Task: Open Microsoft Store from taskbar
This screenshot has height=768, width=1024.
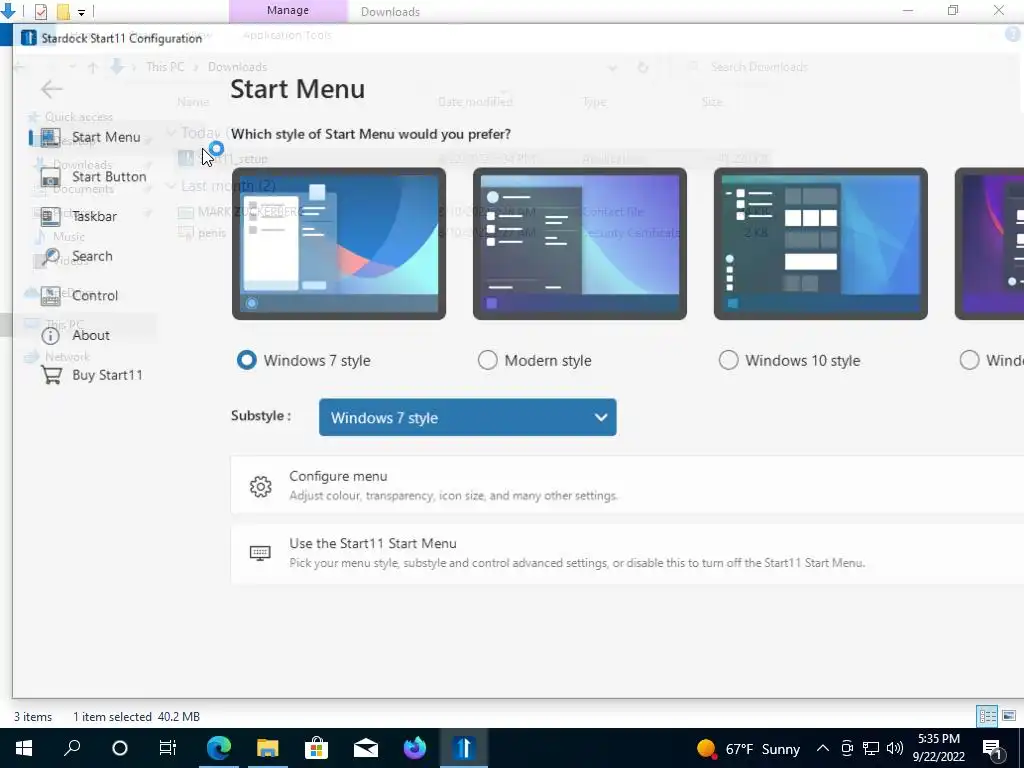Action: point(317,748)
